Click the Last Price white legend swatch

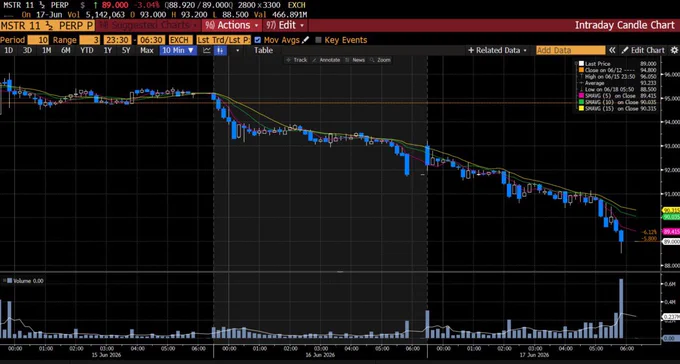[x=581, y=63]
